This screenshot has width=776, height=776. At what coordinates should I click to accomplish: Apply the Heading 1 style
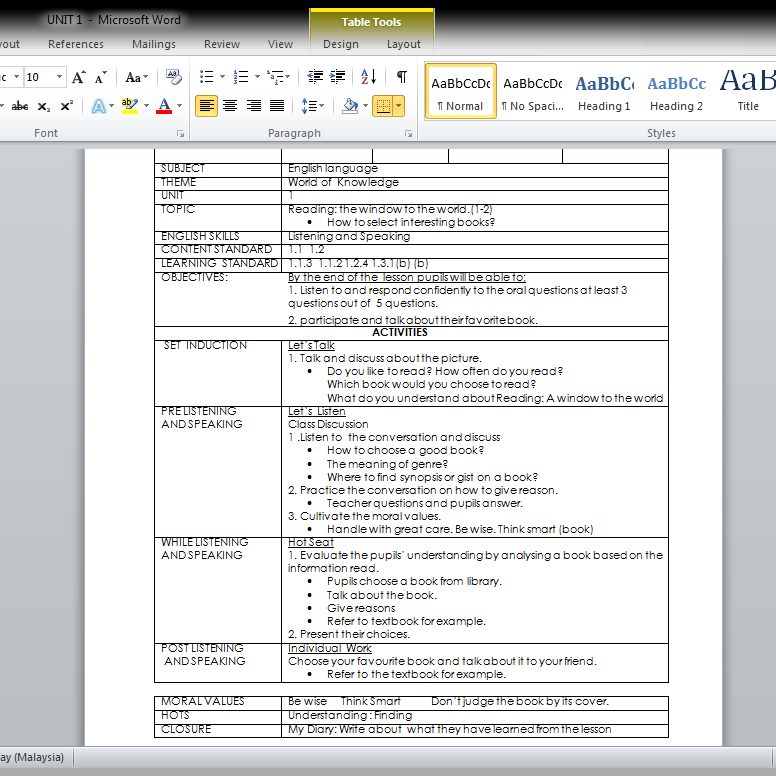(x=604, y=91)
